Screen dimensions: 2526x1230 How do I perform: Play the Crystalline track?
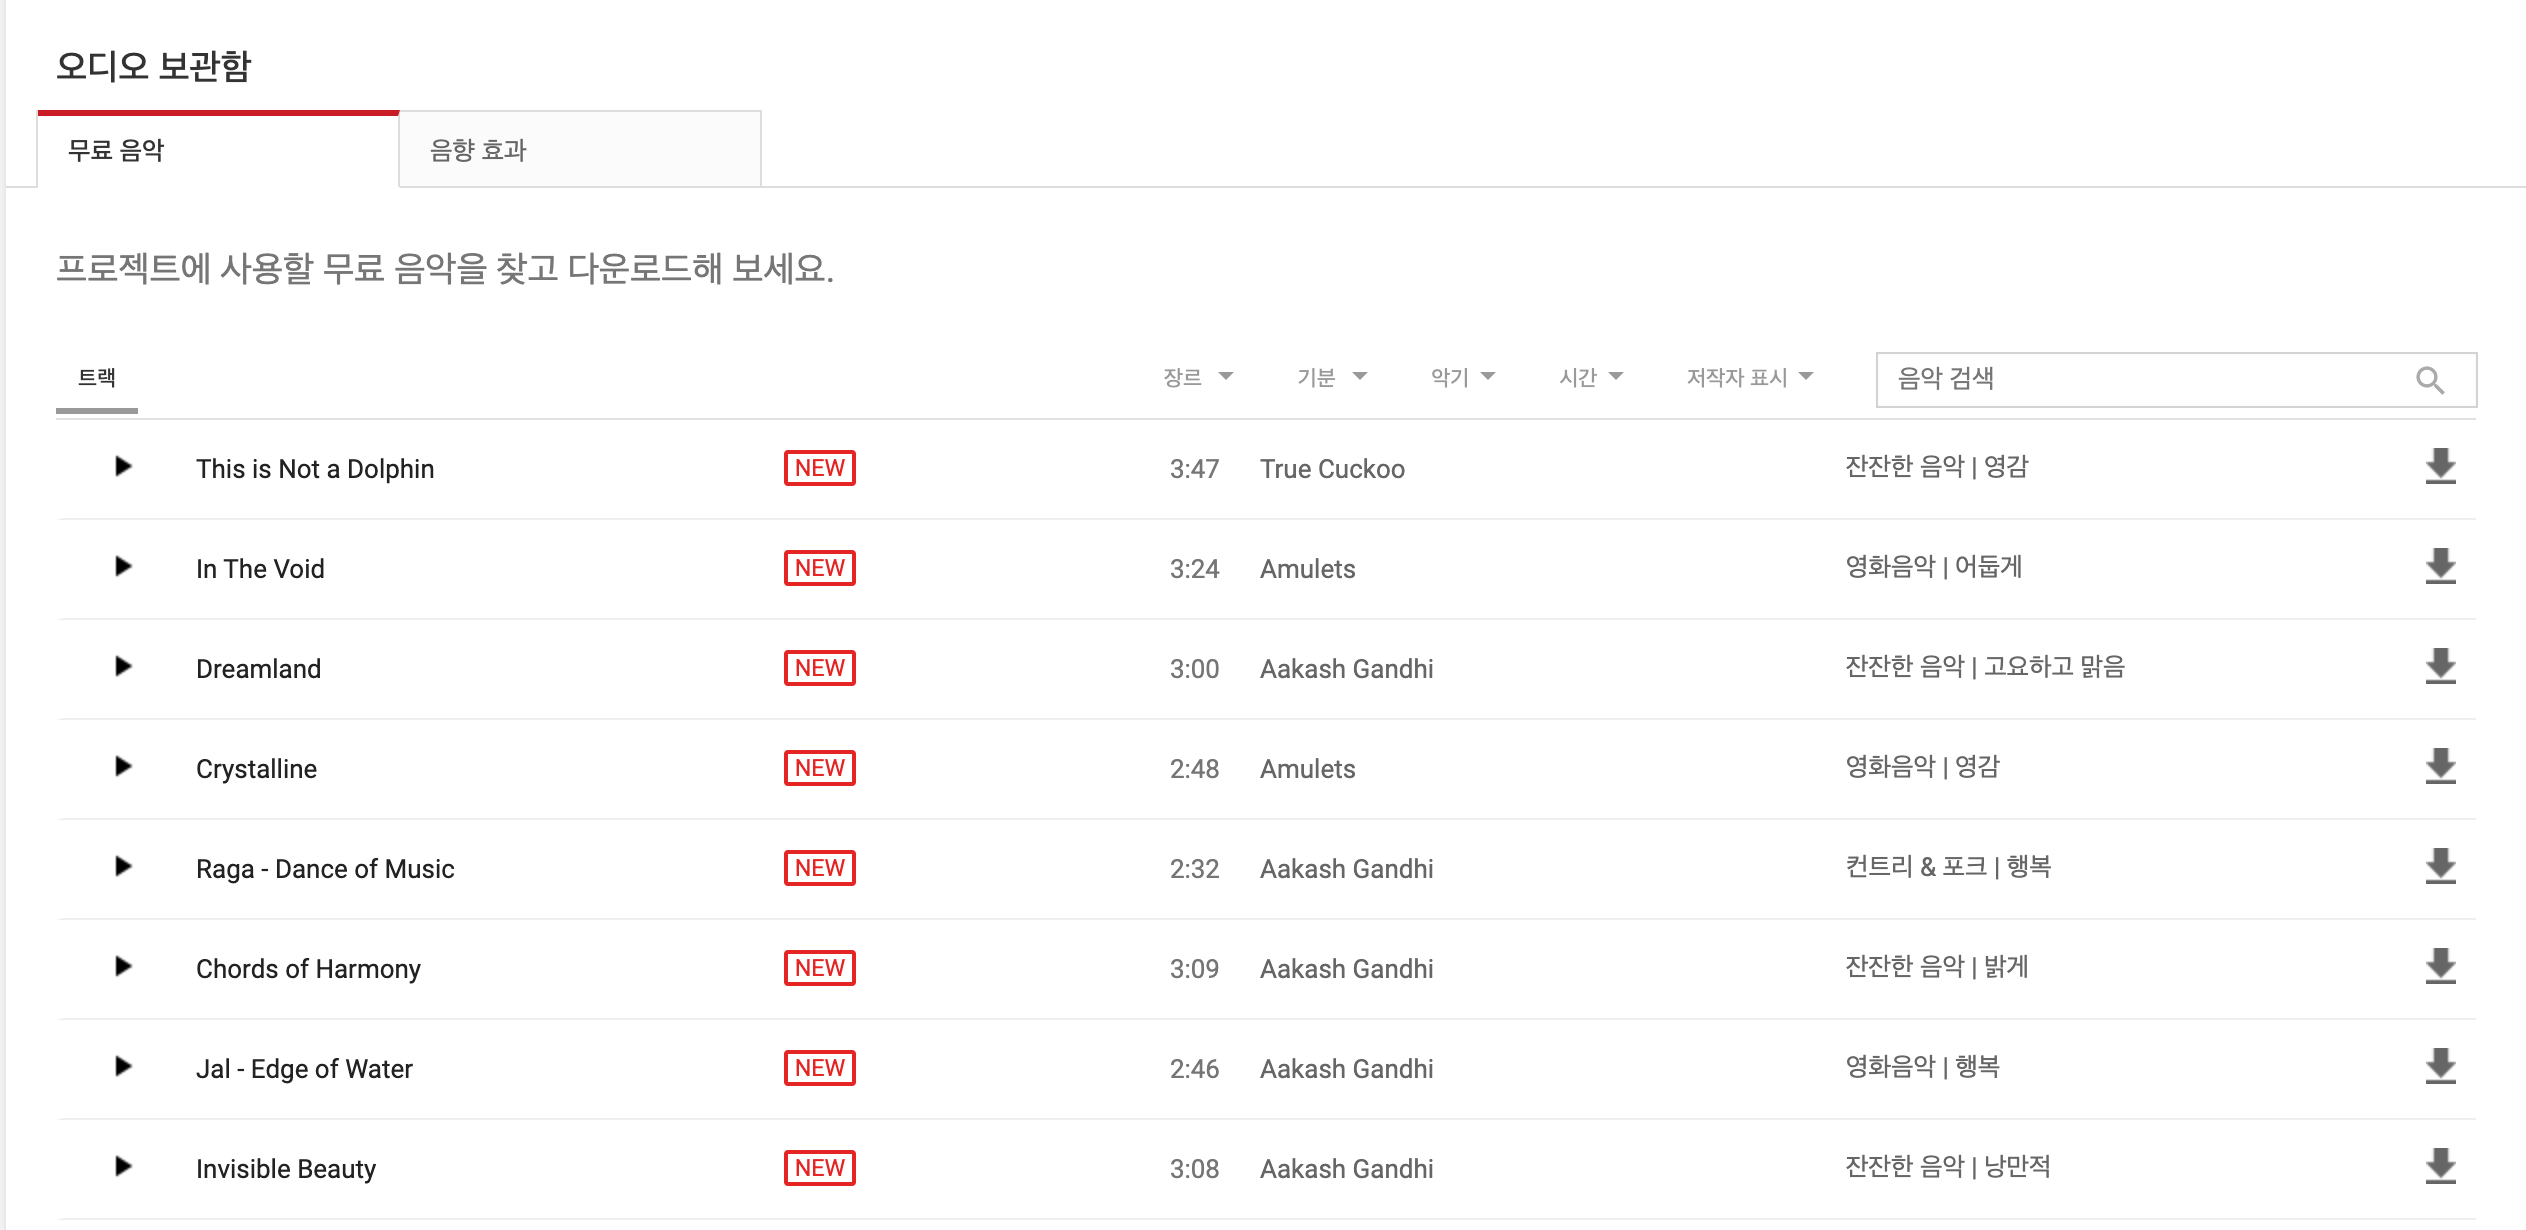(123, 767)
